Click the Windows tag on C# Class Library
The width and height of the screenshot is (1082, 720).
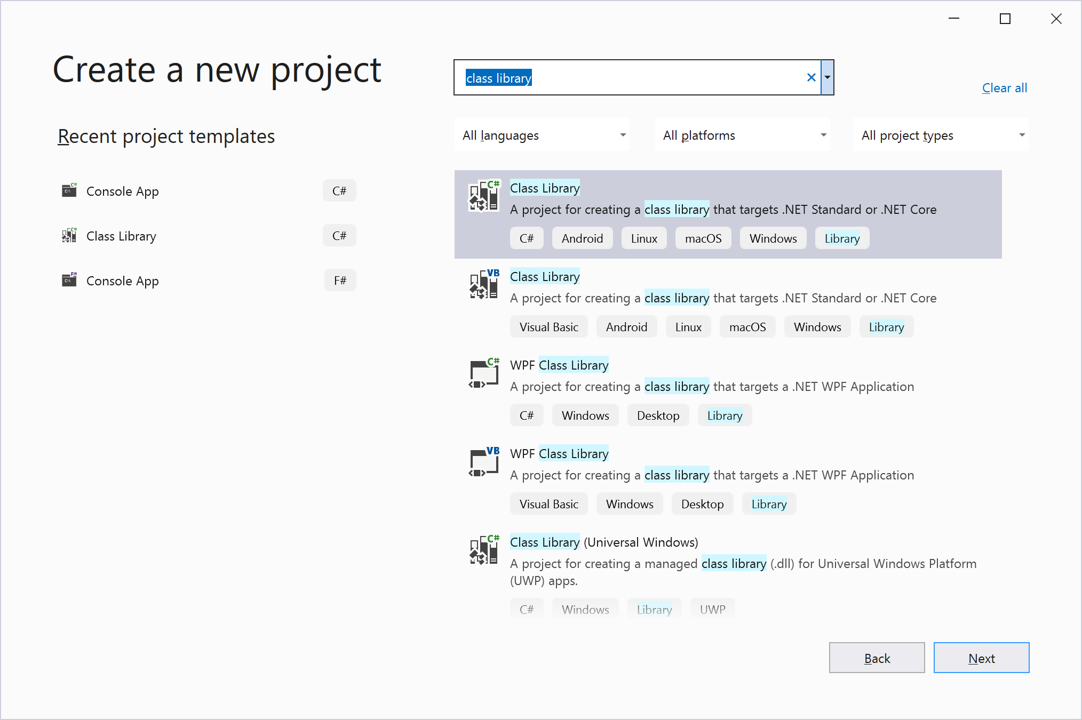(x=773, y=238)
